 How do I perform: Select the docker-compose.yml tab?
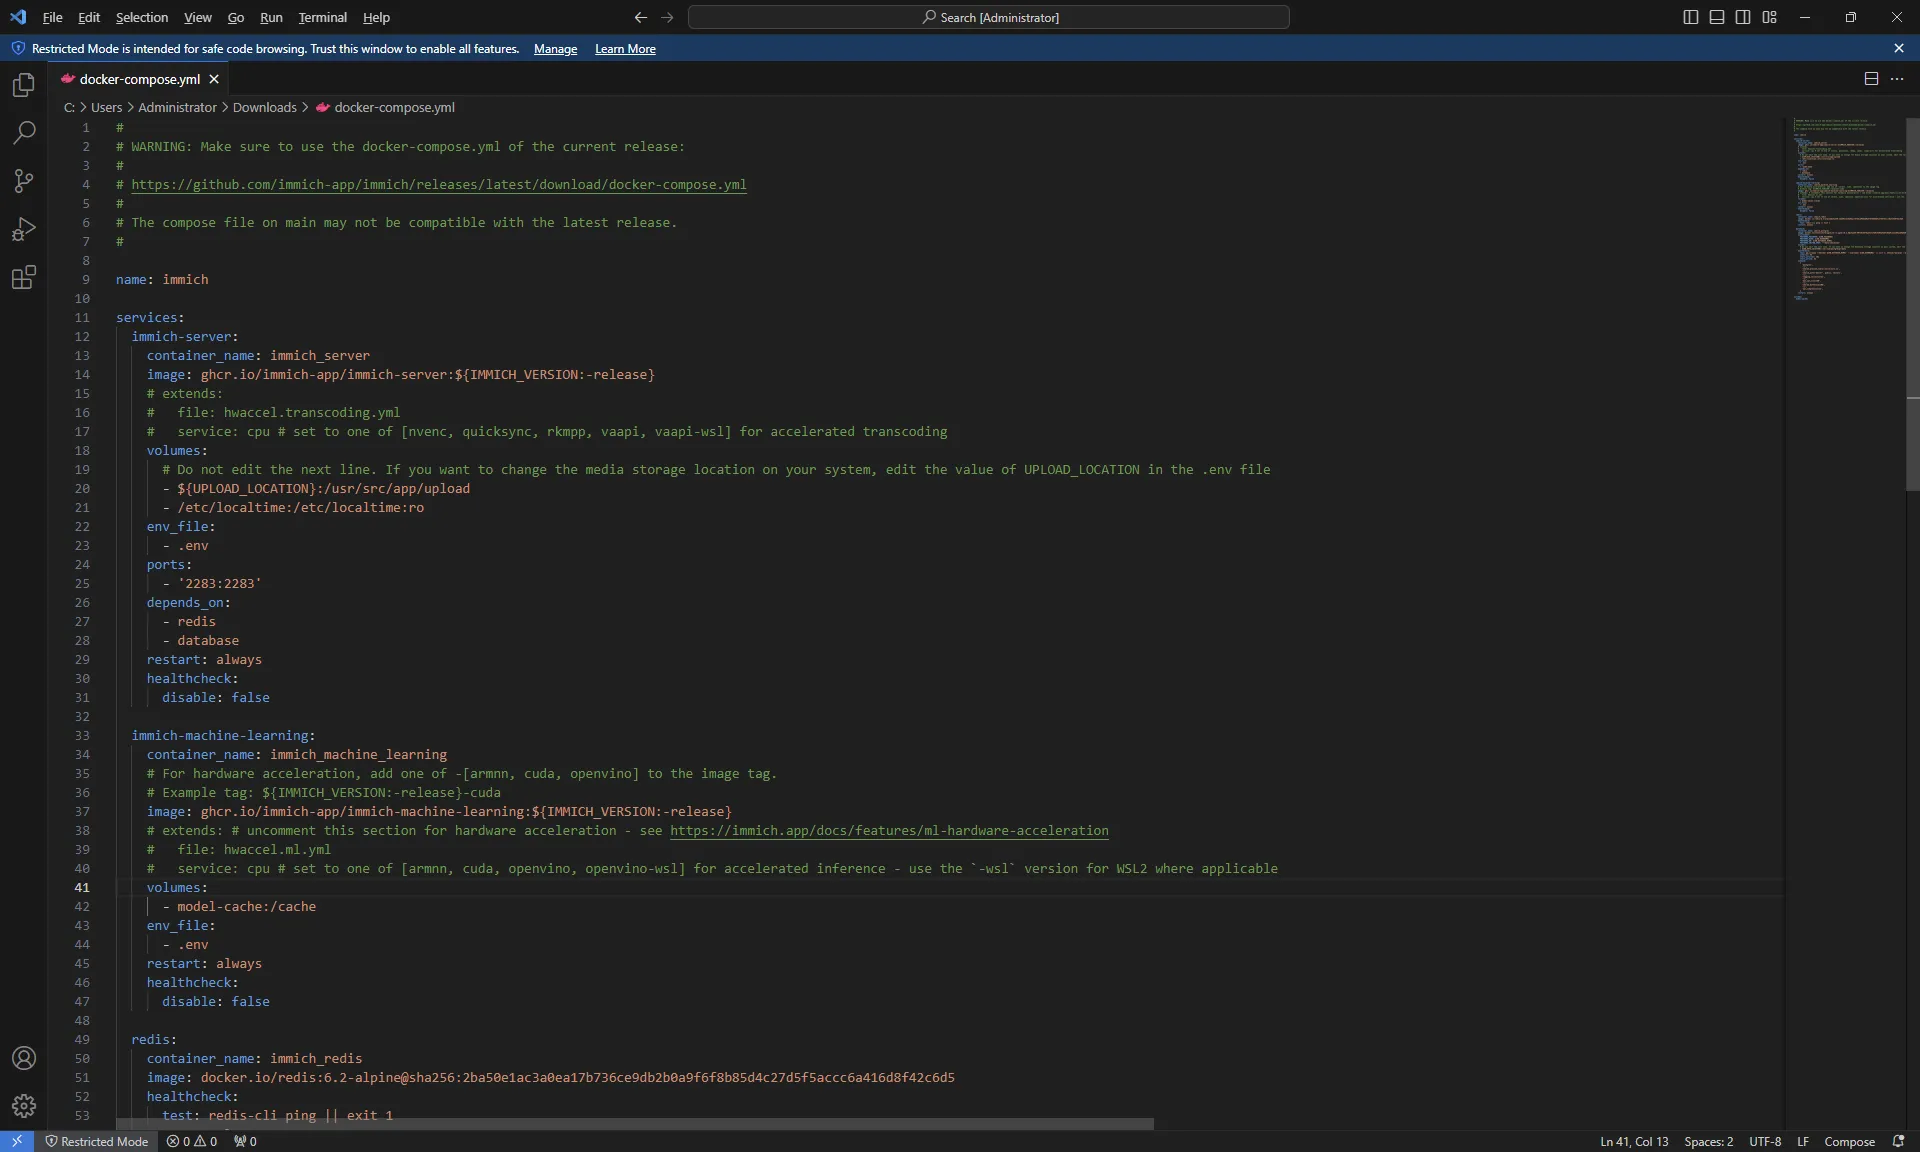pyautogui.click(x=139, y=79)
